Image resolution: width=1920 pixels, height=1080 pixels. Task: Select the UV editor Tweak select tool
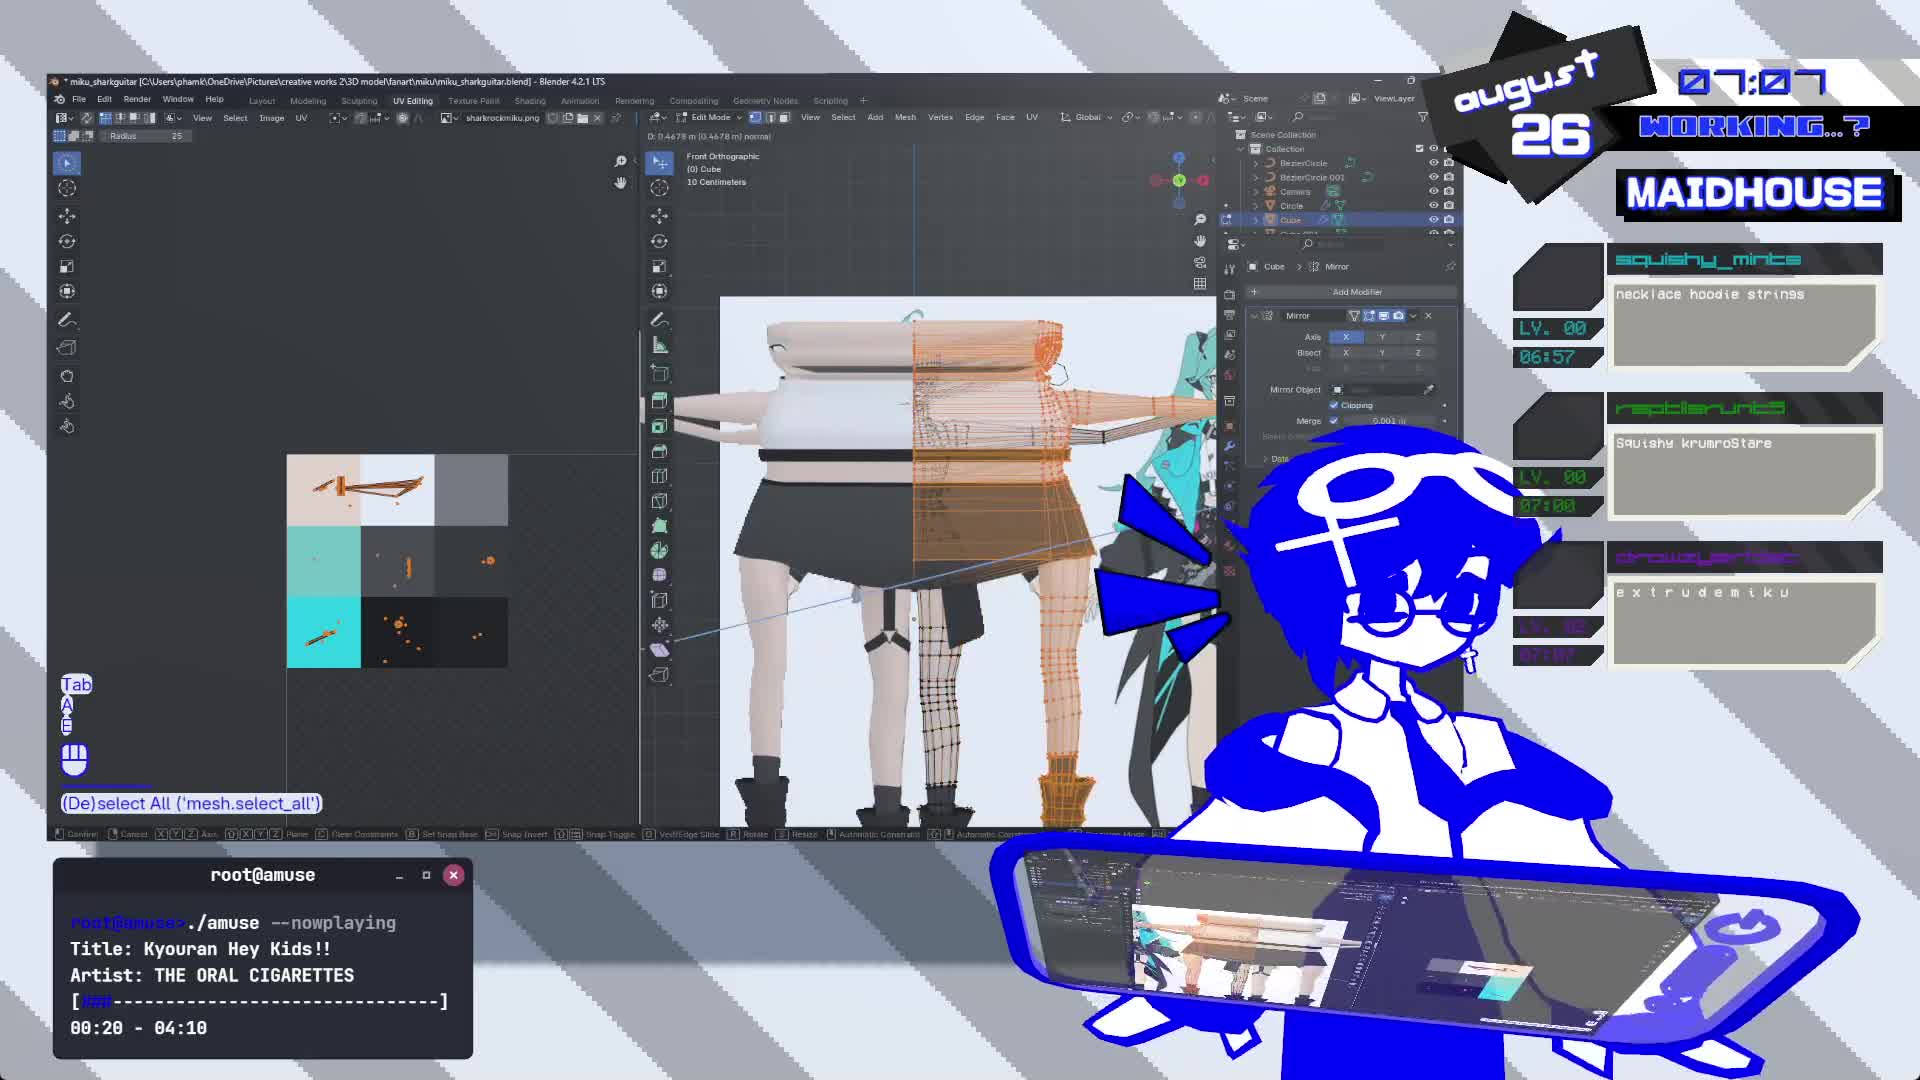click(x=67, y=163)
